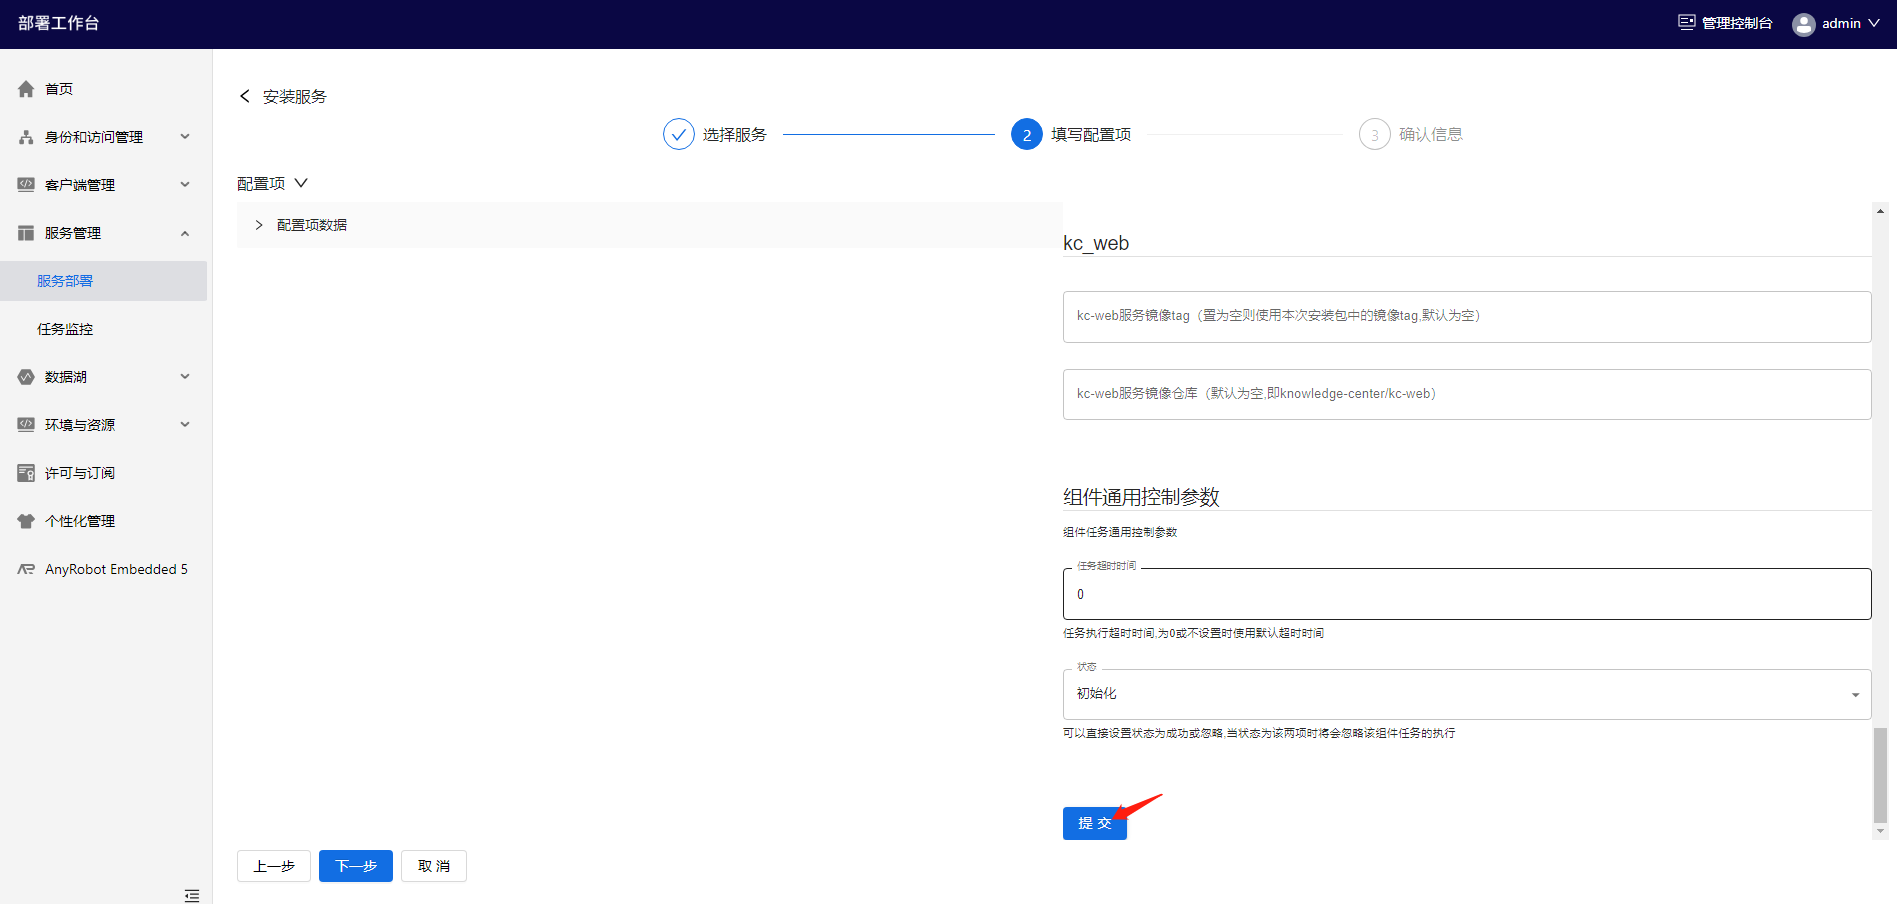Toggle the 配置项 section chevron

coord(301,183)
